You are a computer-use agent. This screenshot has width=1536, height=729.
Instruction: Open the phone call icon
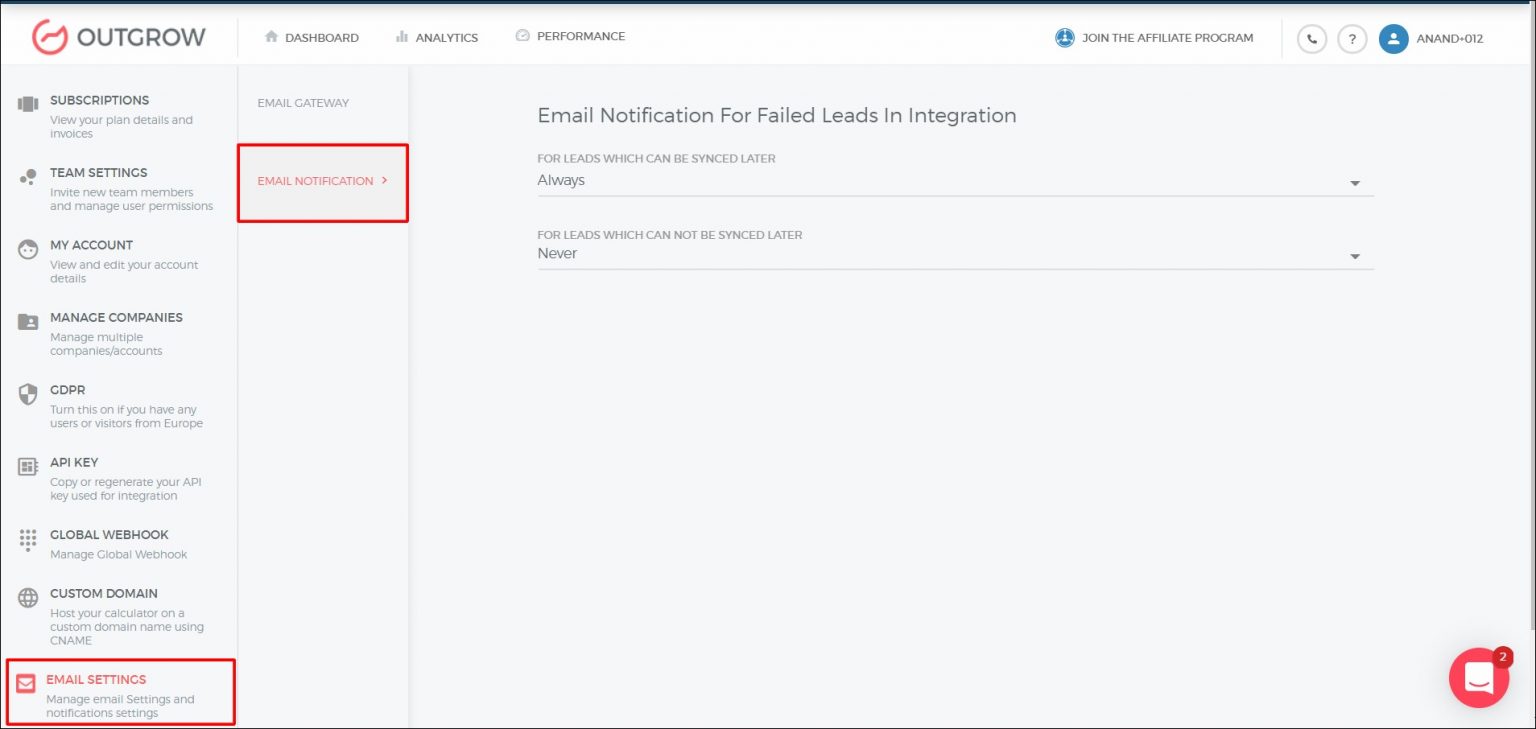click(1311, 39)
